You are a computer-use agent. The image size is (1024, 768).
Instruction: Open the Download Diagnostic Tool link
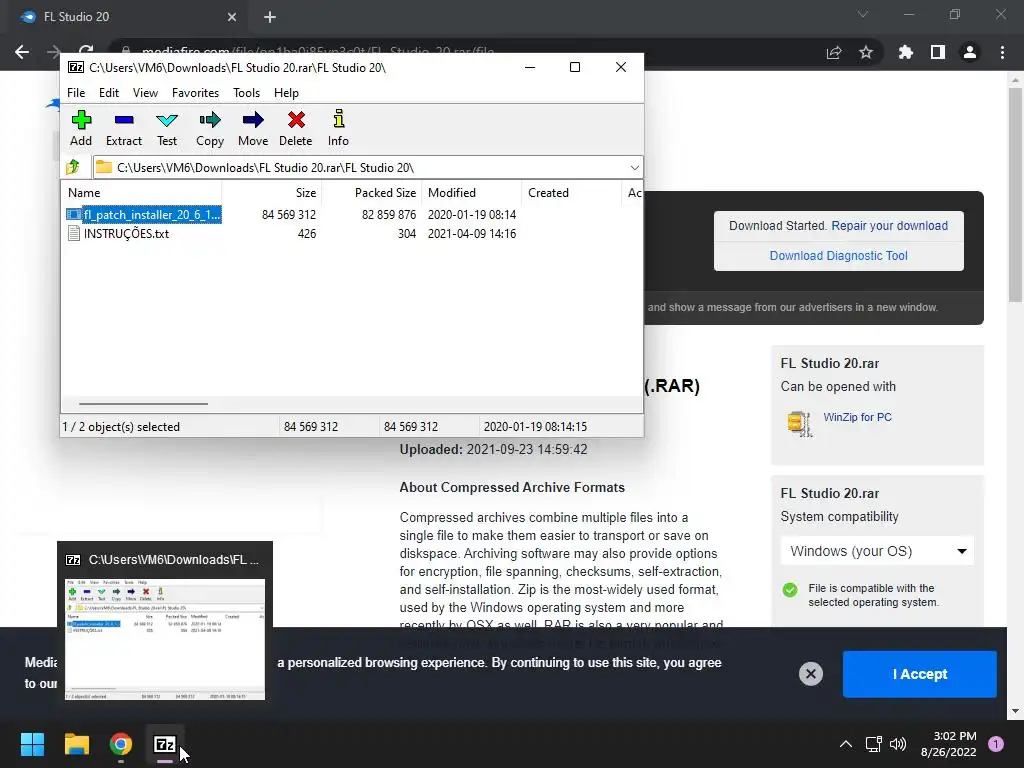(x=839, y=256)
